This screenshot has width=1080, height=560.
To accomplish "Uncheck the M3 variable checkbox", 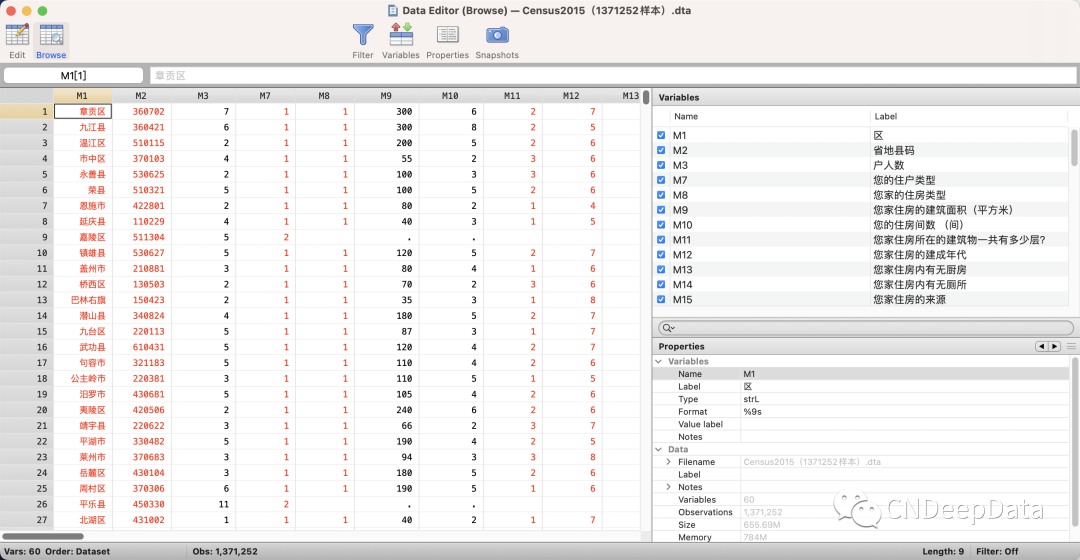I will point(661,165).
